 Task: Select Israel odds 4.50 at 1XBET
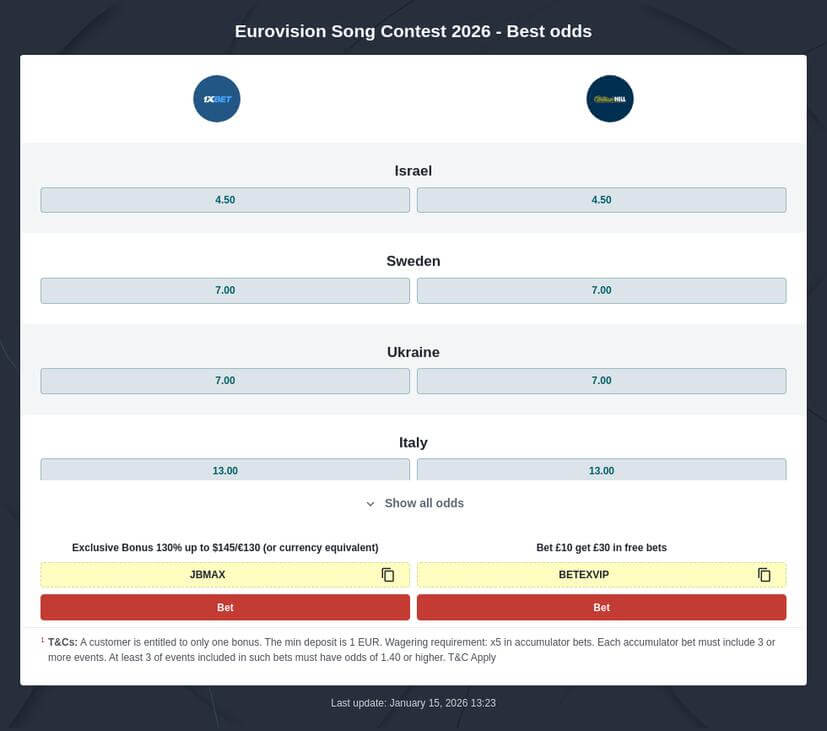coord(224,199)
